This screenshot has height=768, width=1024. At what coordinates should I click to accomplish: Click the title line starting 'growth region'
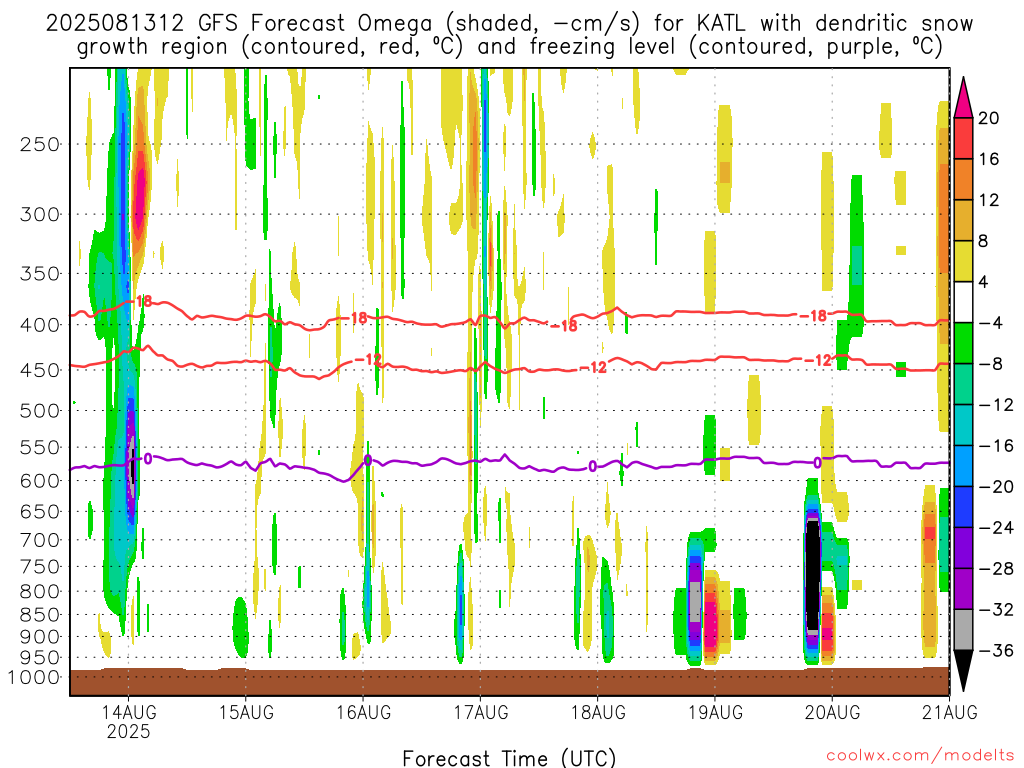click(x=509, y=47)
